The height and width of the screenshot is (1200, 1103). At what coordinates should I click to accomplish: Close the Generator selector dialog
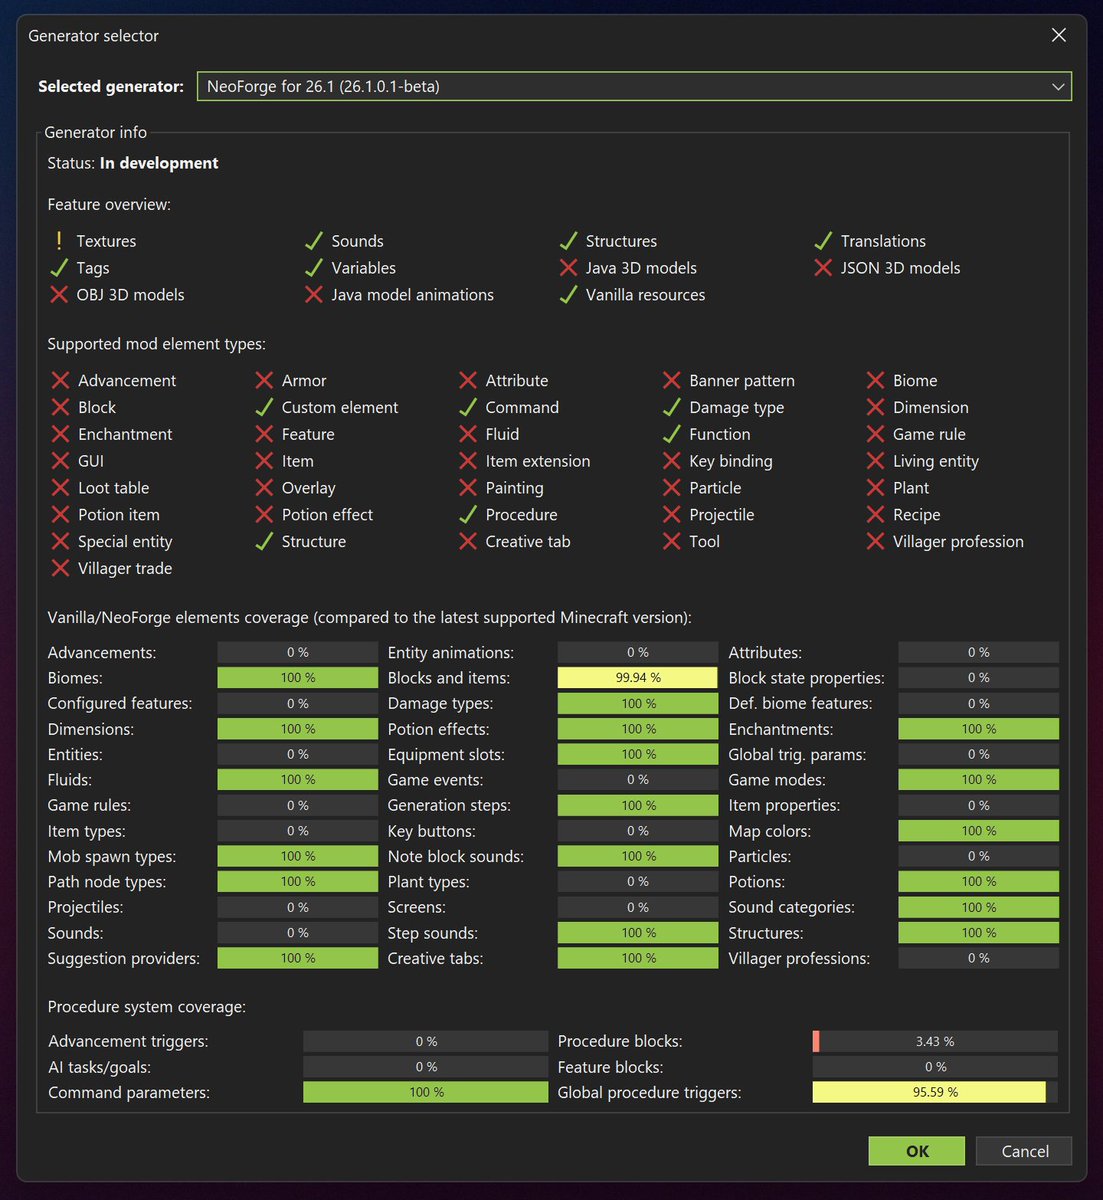tap(1059, 35)
